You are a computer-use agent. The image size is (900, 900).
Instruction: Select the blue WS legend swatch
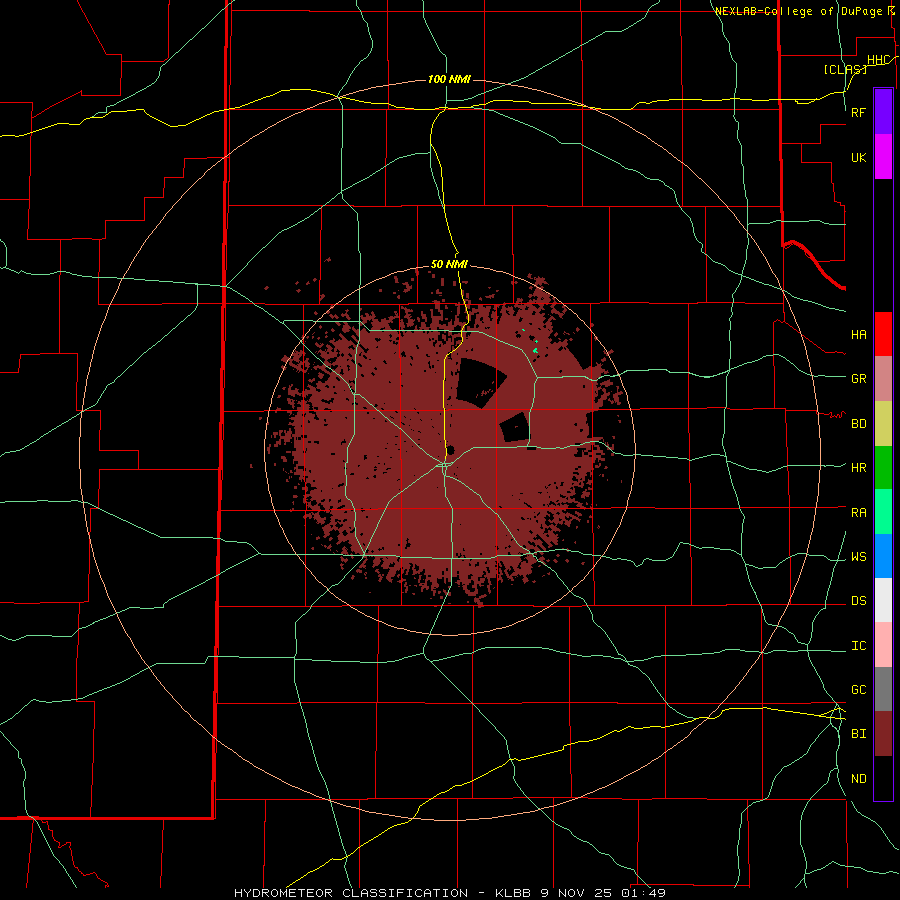(883, 556)
